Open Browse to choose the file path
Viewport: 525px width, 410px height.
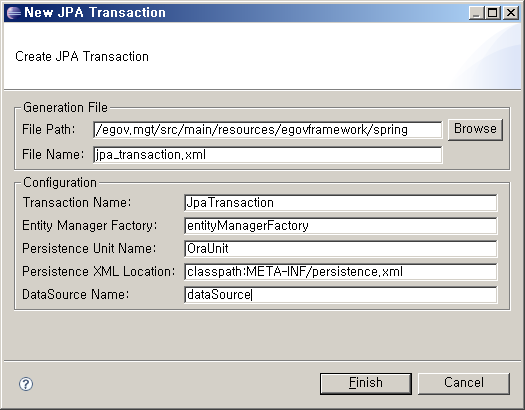(x=475, y=129)
